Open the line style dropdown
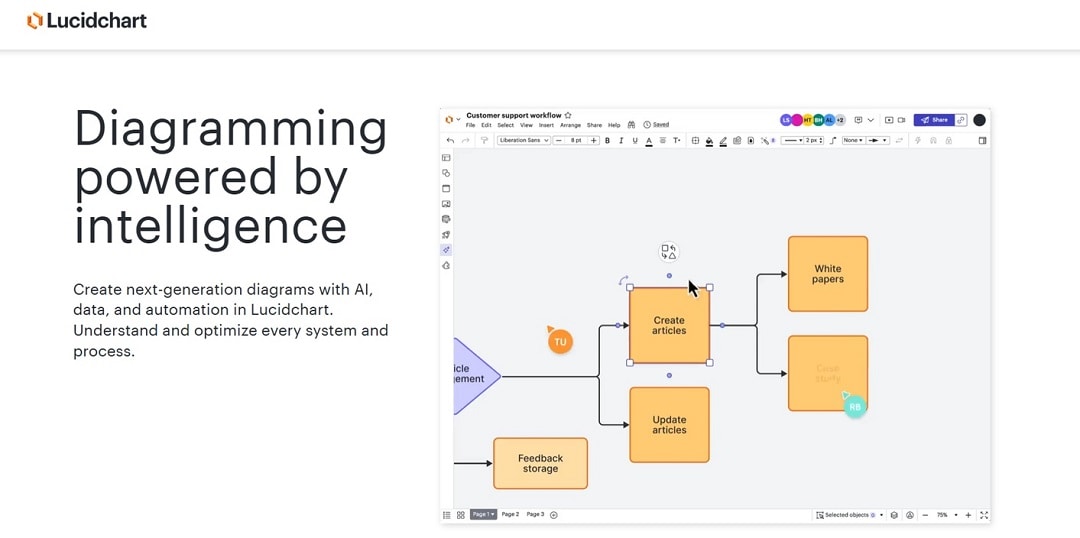1080x538 pixels. coord(791,141)
